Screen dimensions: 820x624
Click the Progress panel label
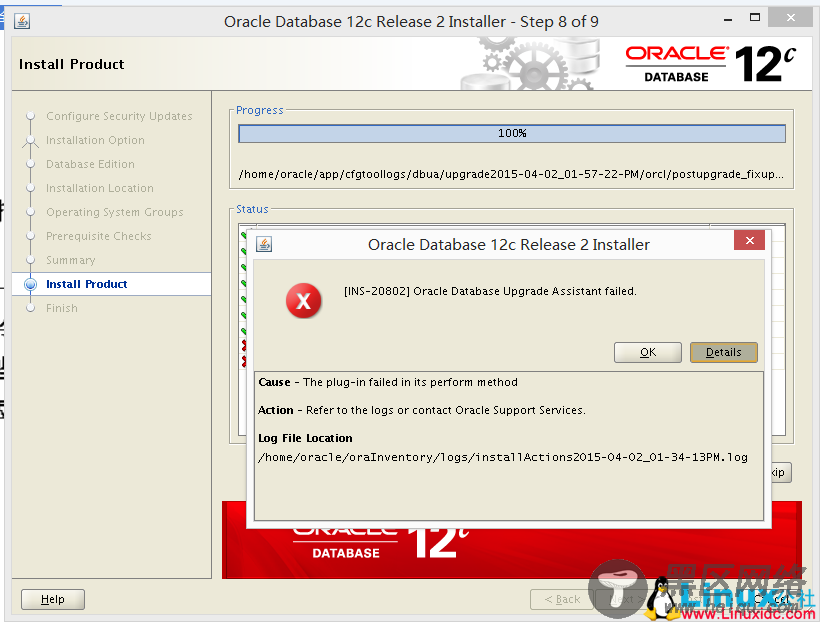point(259,110)
